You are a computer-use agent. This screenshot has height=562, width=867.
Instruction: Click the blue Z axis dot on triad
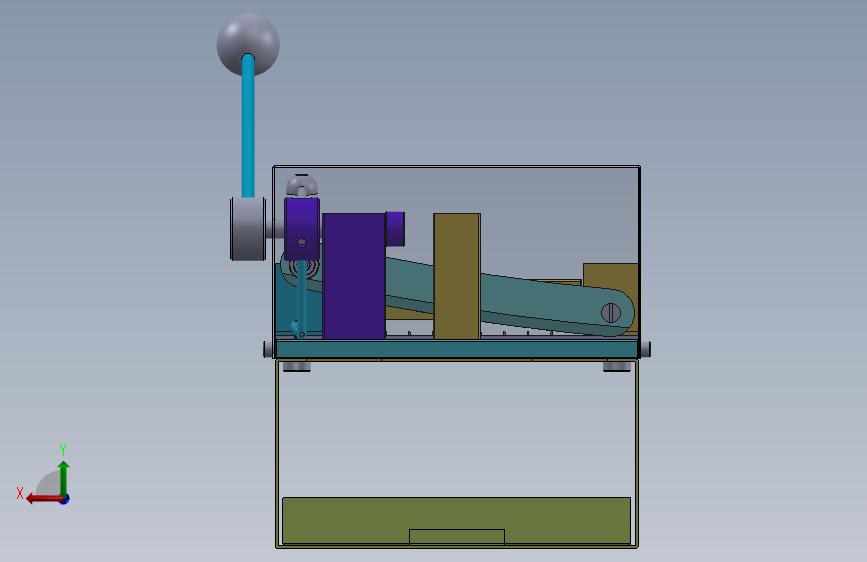click(x=65, y=499)
